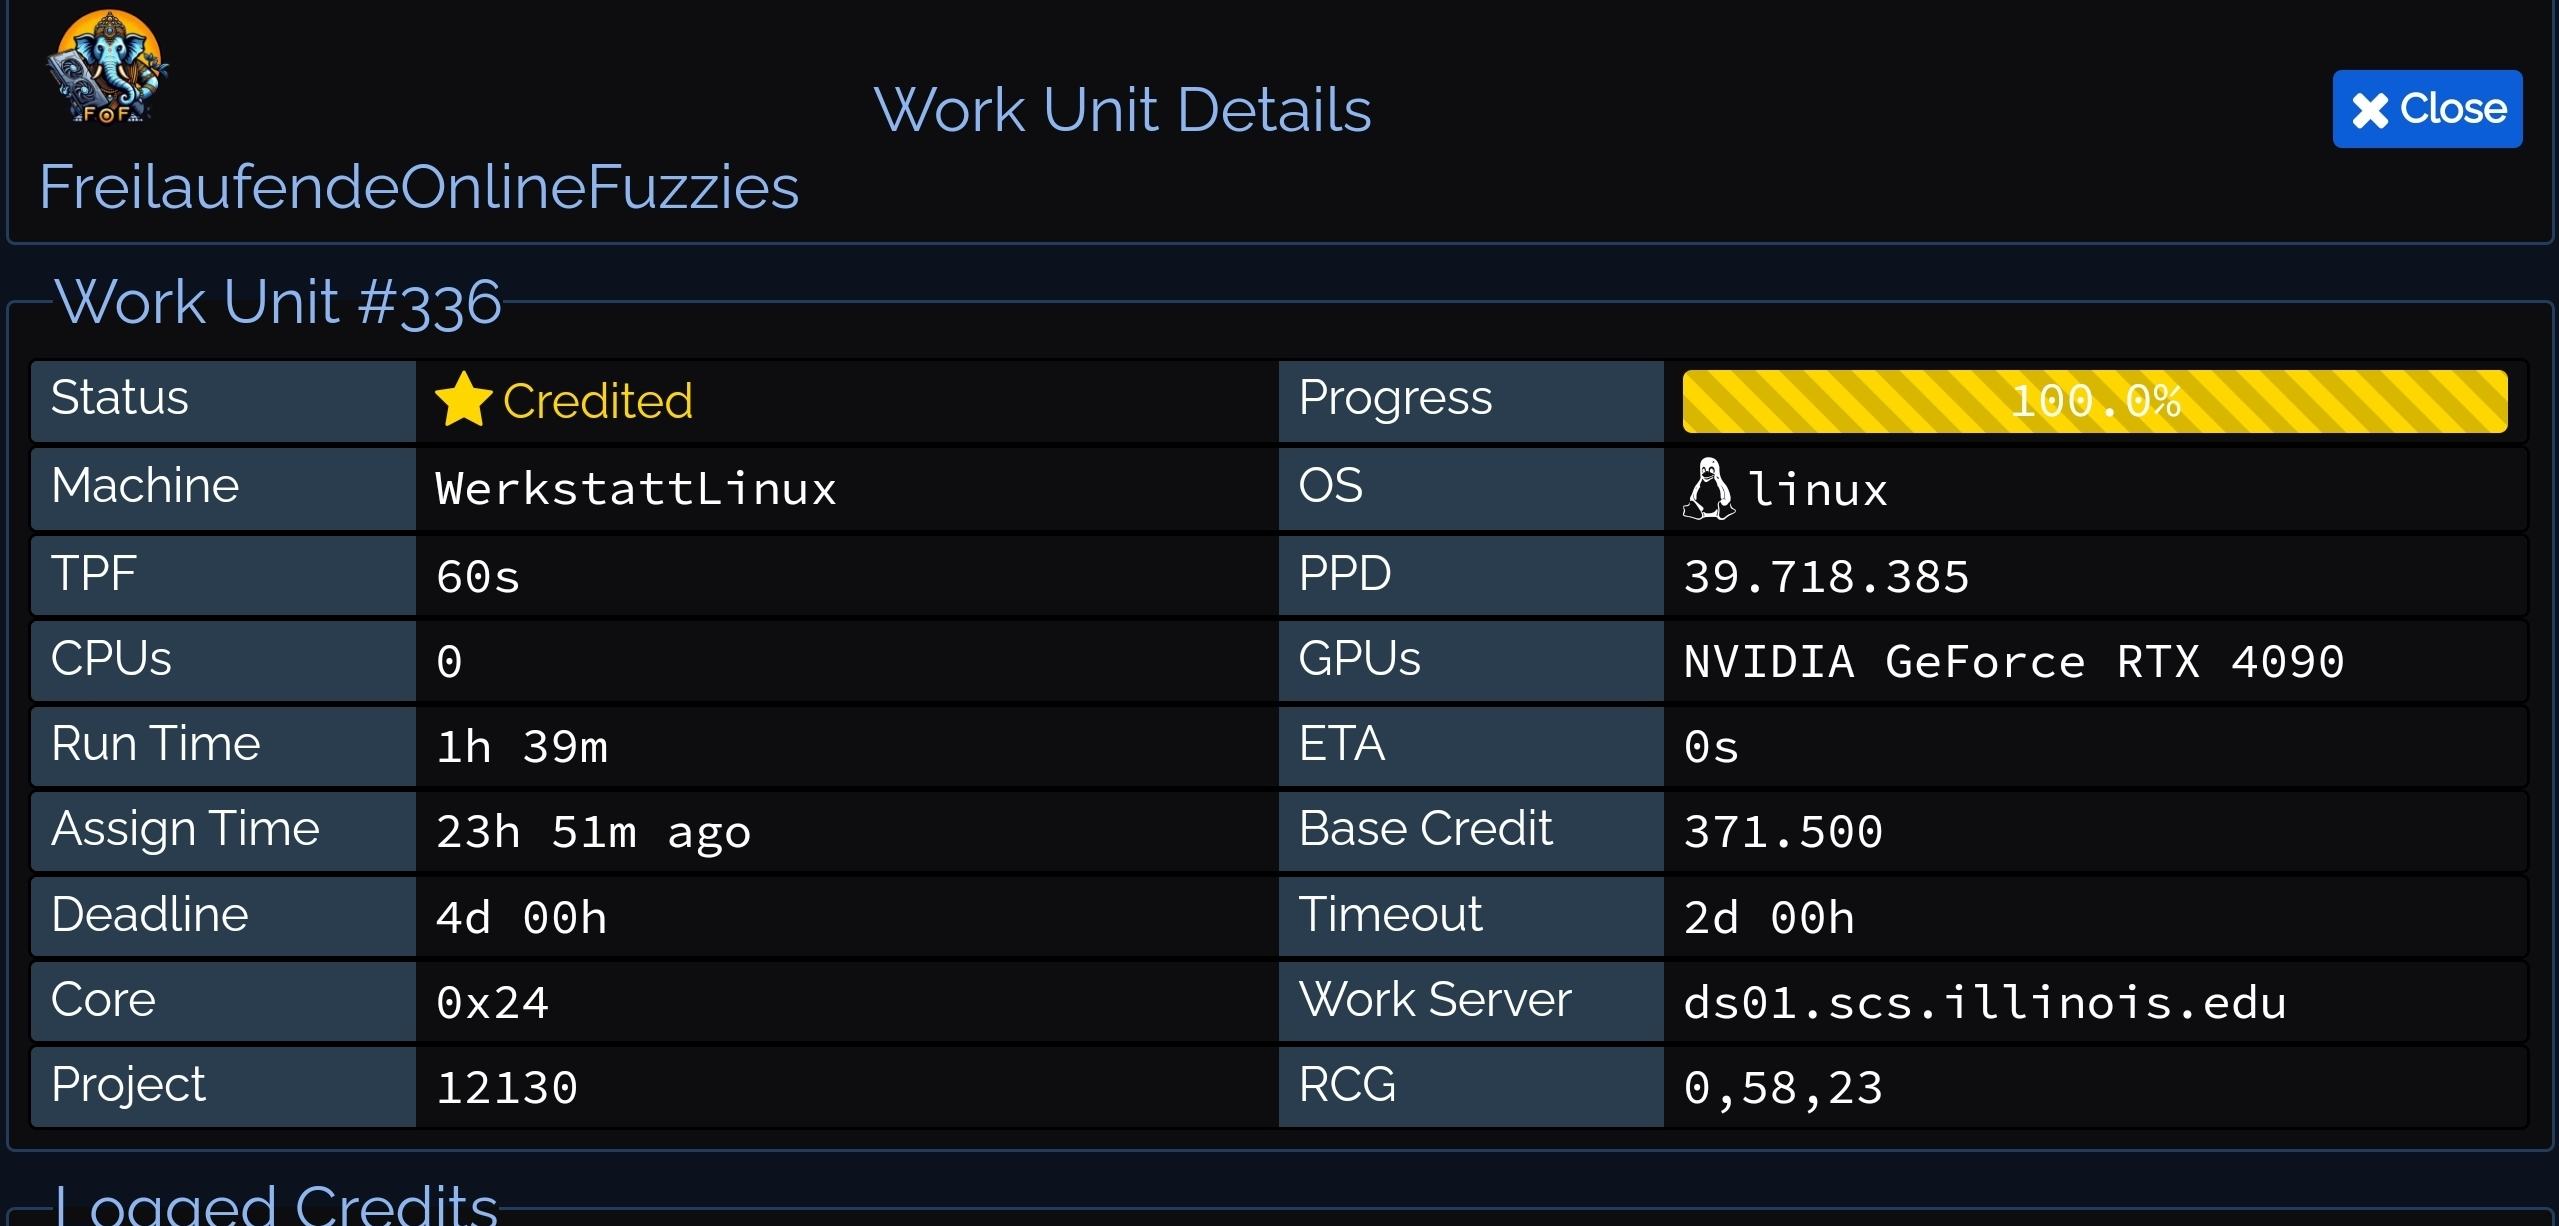Click the Credited status text

(x=597, y=401)
